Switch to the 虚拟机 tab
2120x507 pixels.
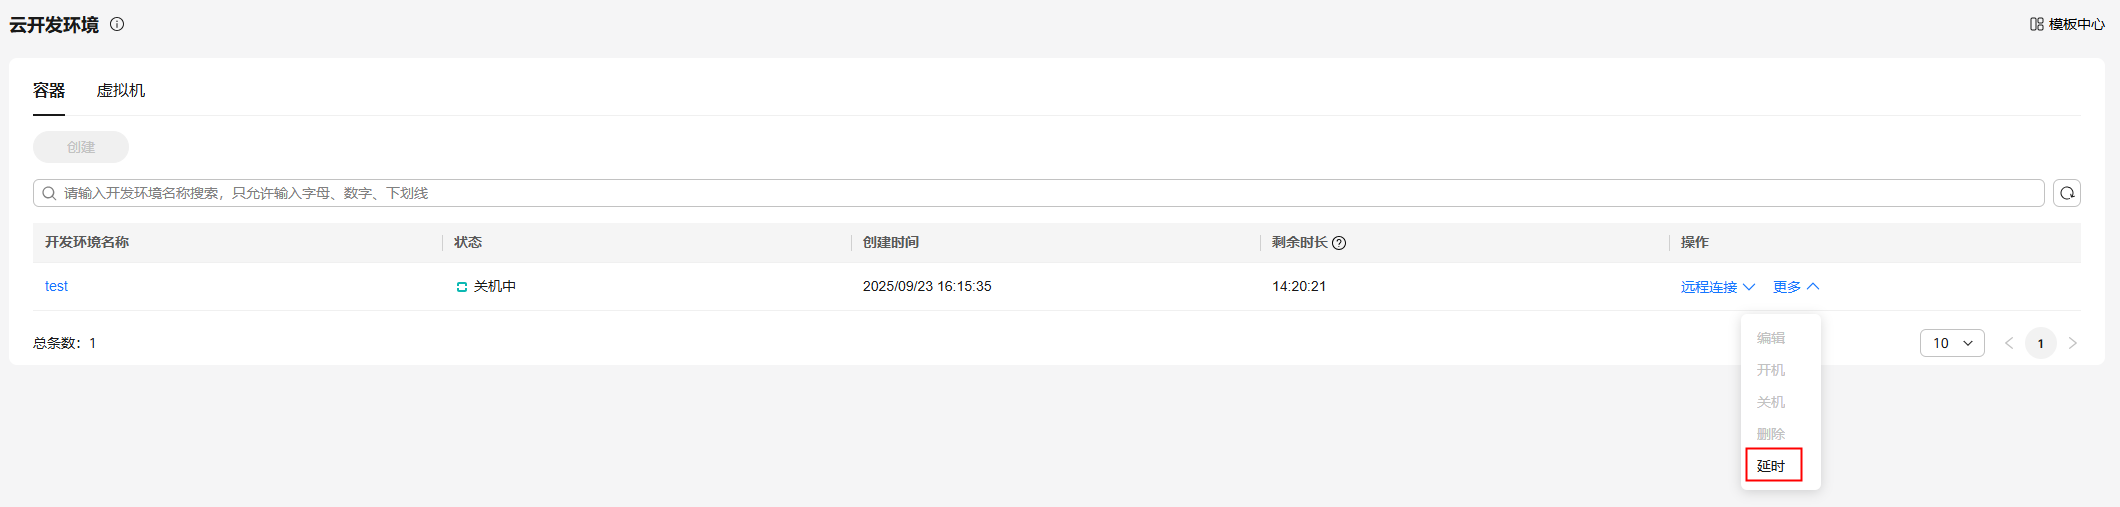tap(121, 91)
